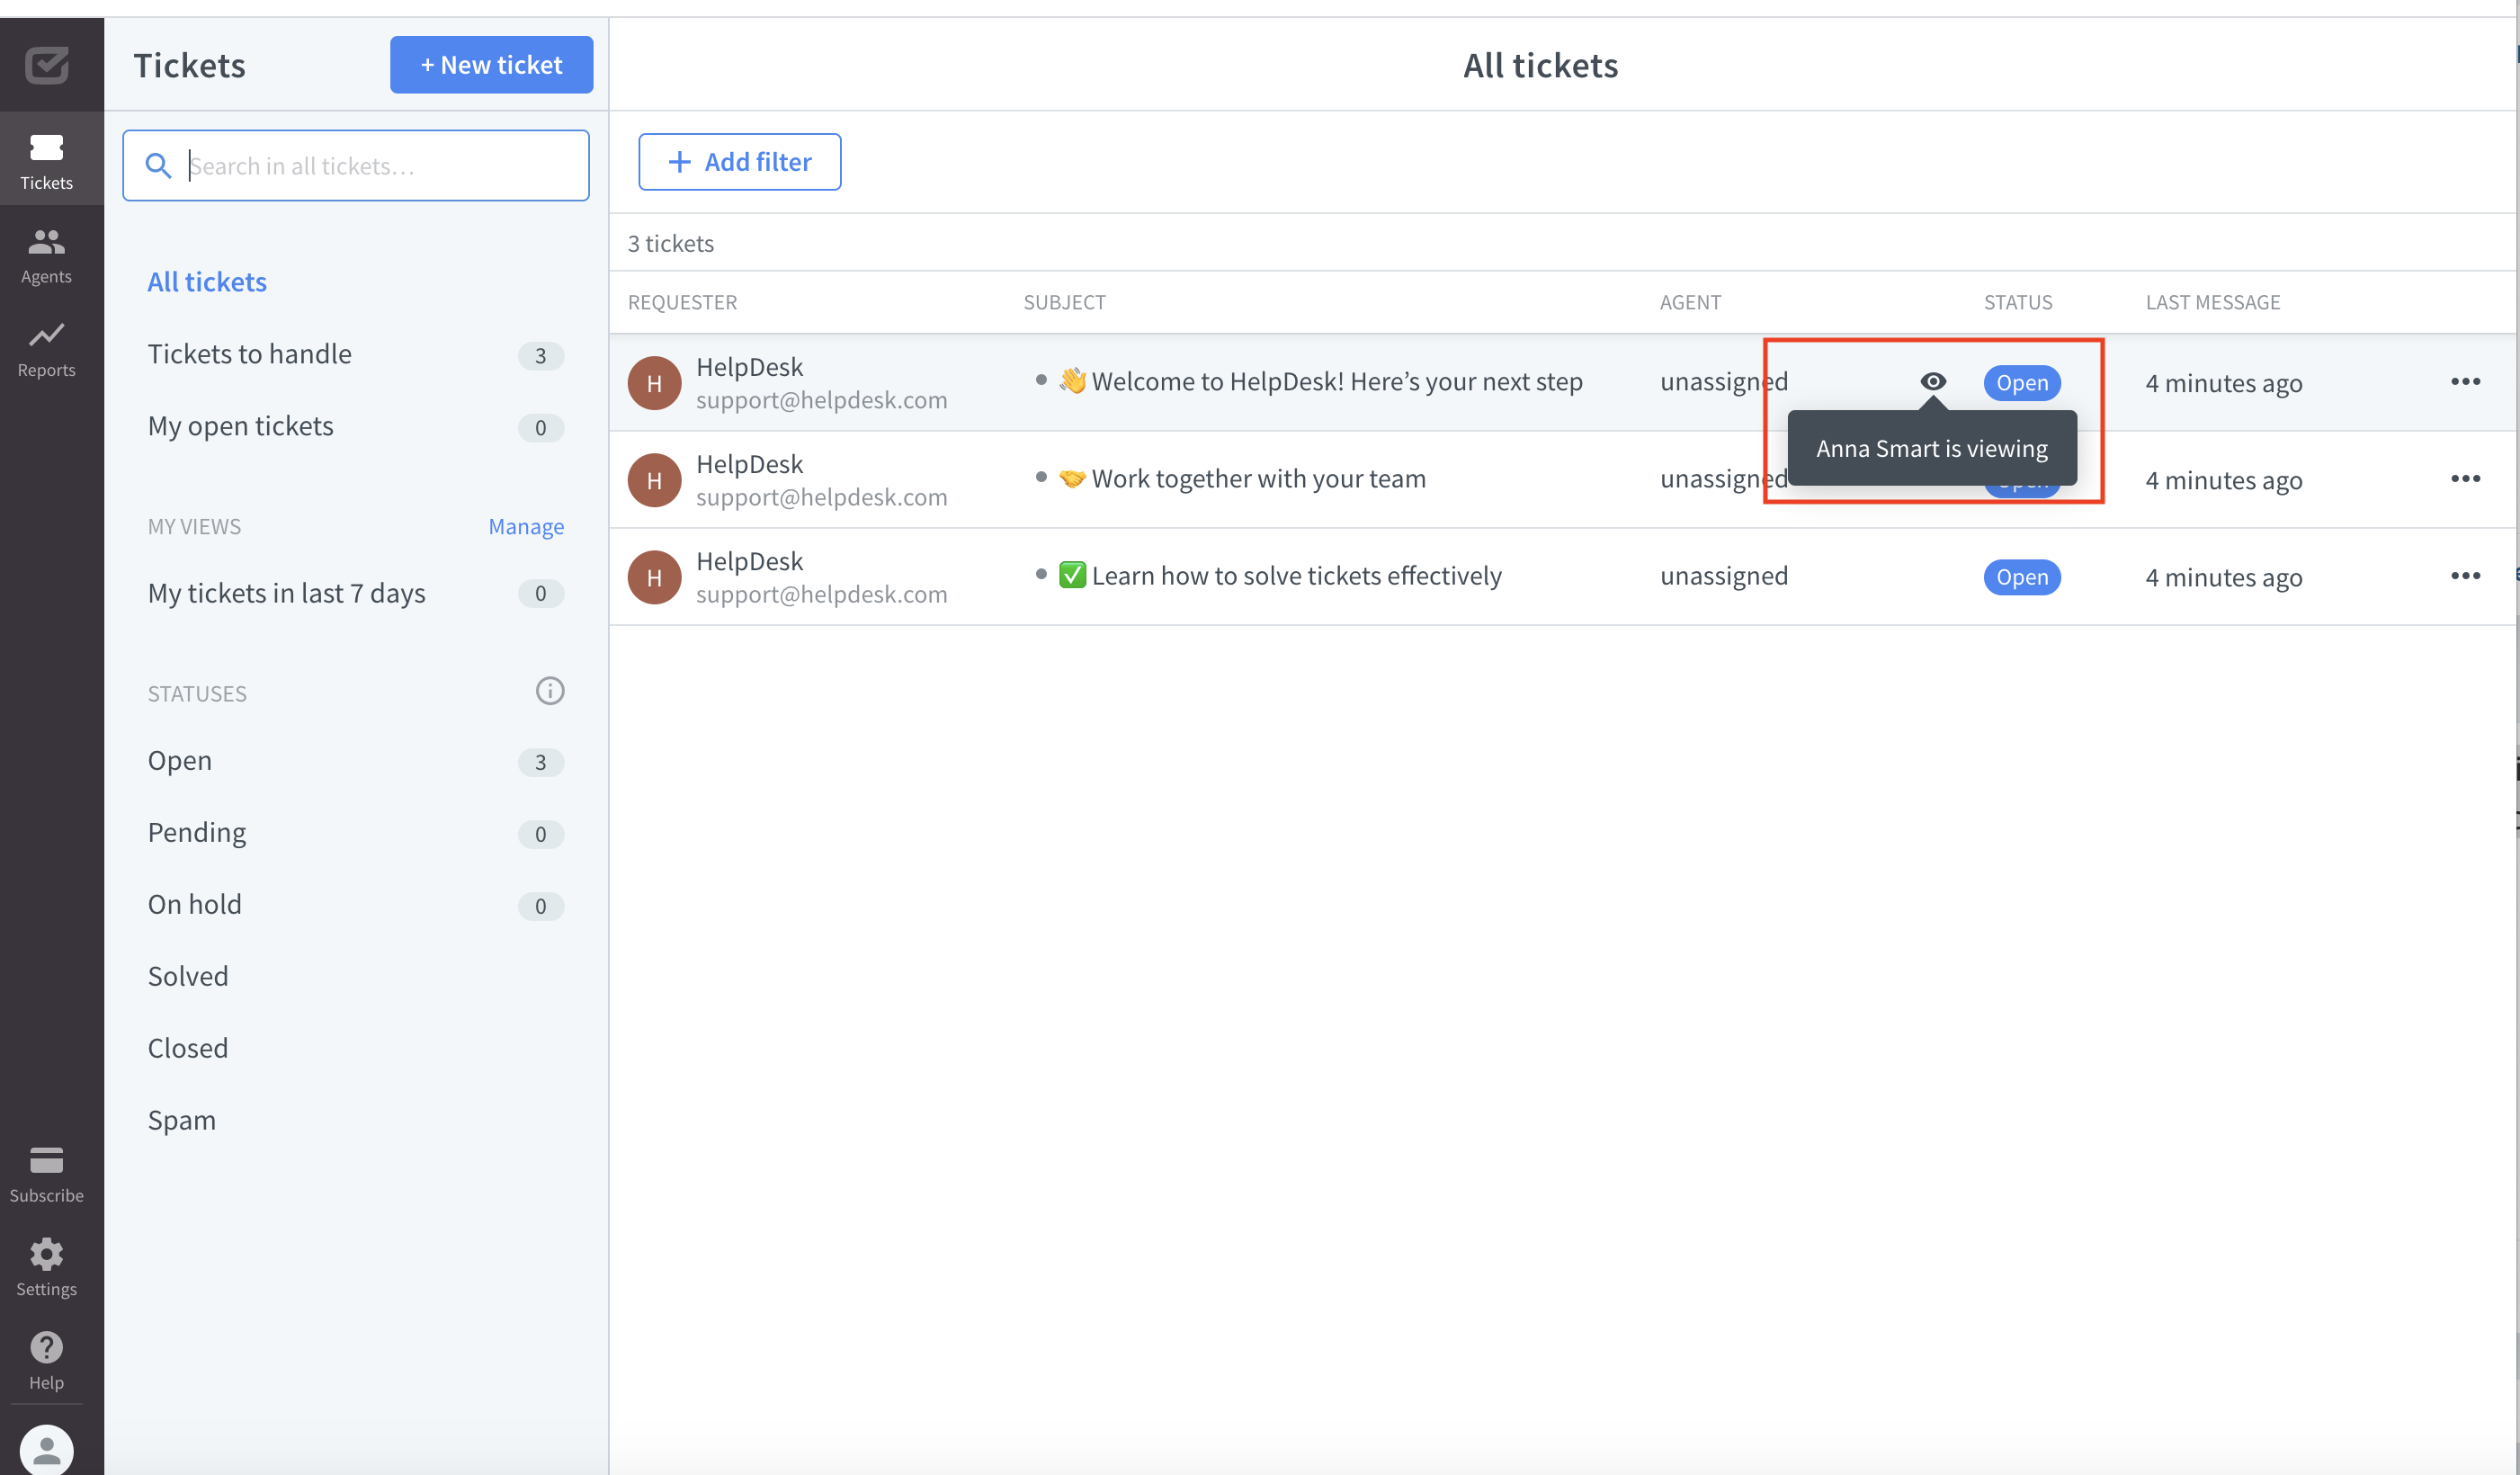Click the user profile avatar
2520x1475 pixels.
coord(46,1450)
